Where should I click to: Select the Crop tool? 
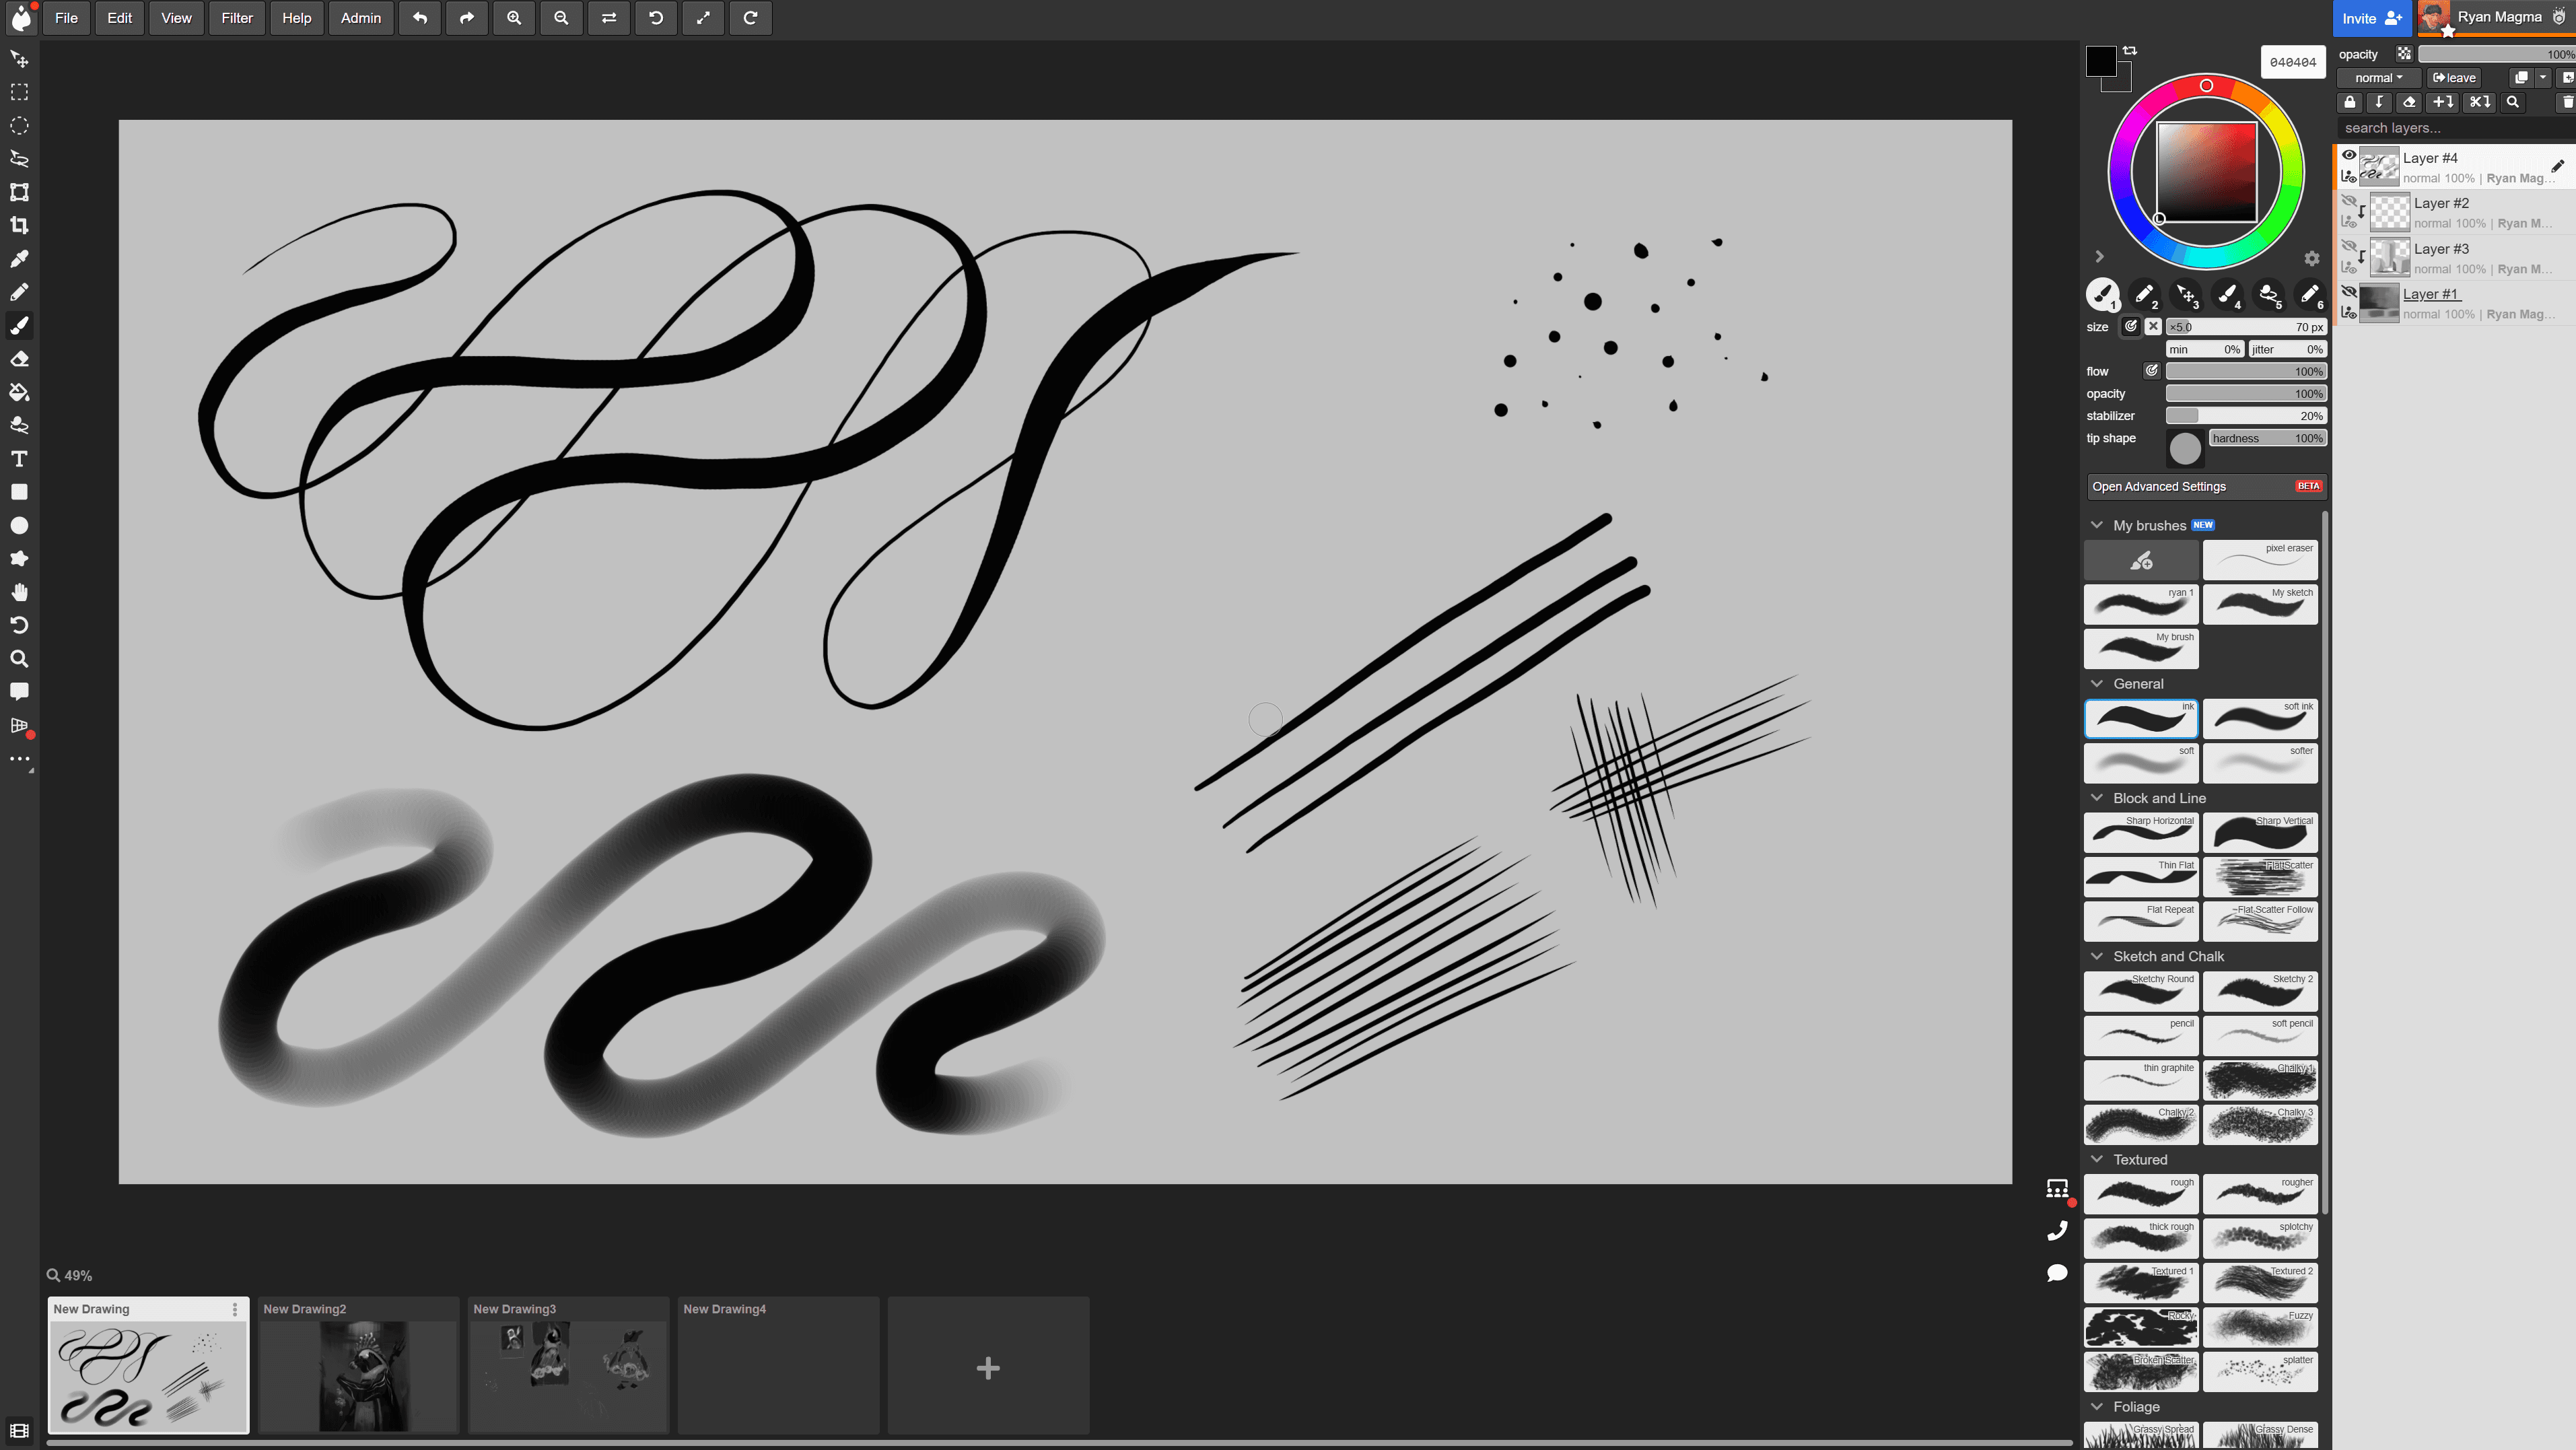(19, 225)
